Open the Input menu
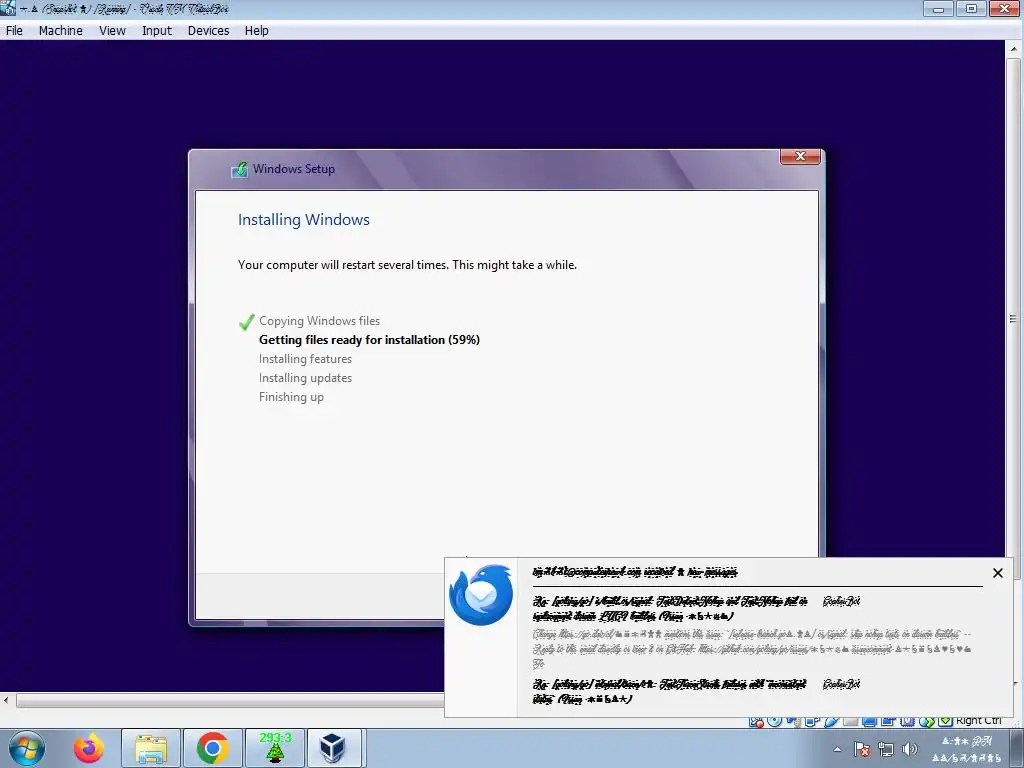This screenshot has width=1024, height=768. click(157, 31)
